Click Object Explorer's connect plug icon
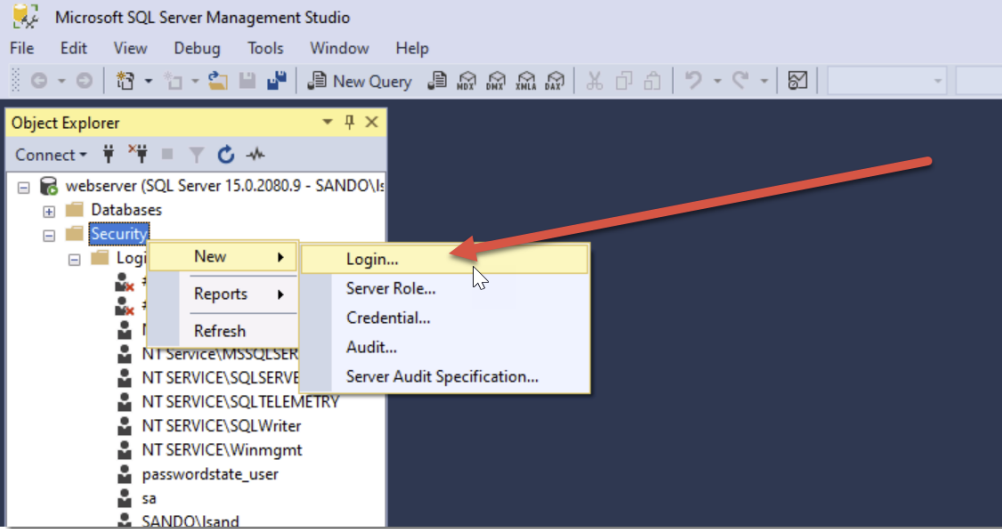This screenshot has height=529, width=1002. click(109, 154)
